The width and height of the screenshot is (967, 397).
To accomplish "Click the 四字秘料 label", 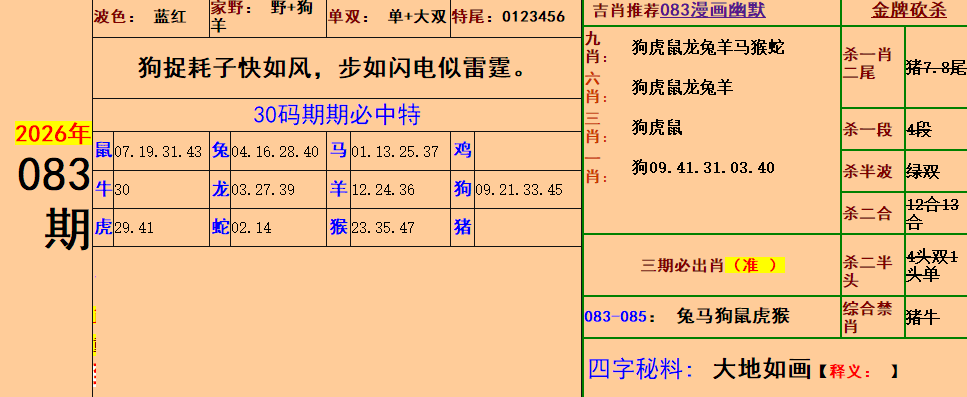I will pos(641,369).
